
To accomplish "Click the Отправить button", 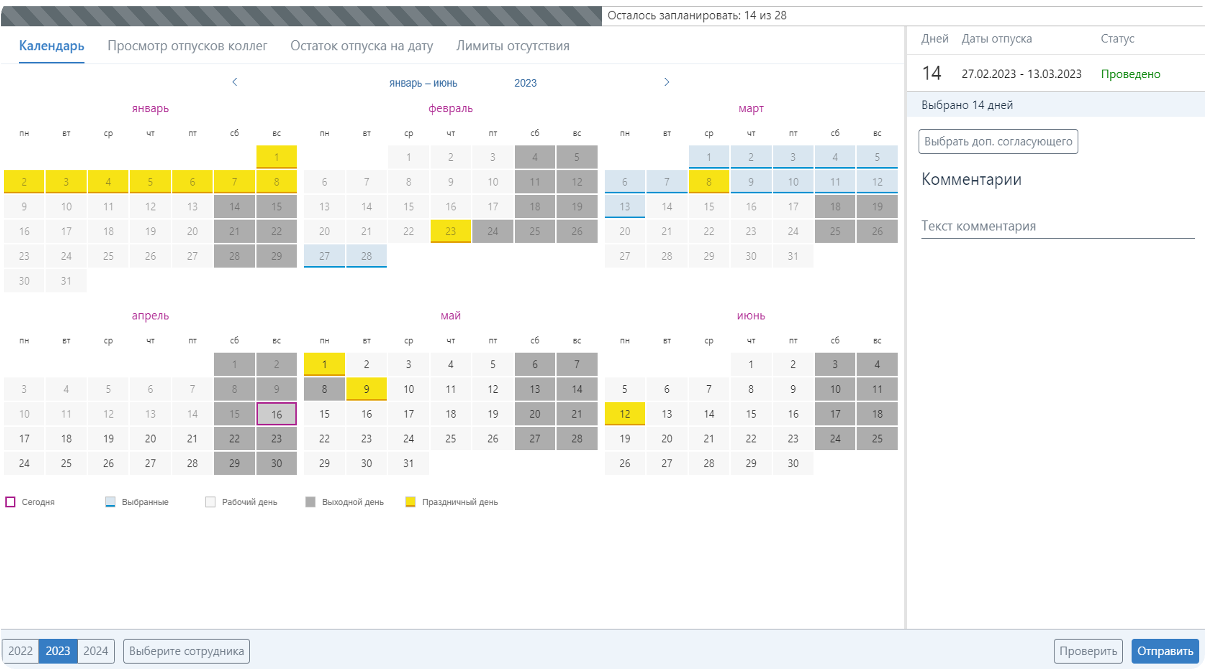I will click(1165, 651).
